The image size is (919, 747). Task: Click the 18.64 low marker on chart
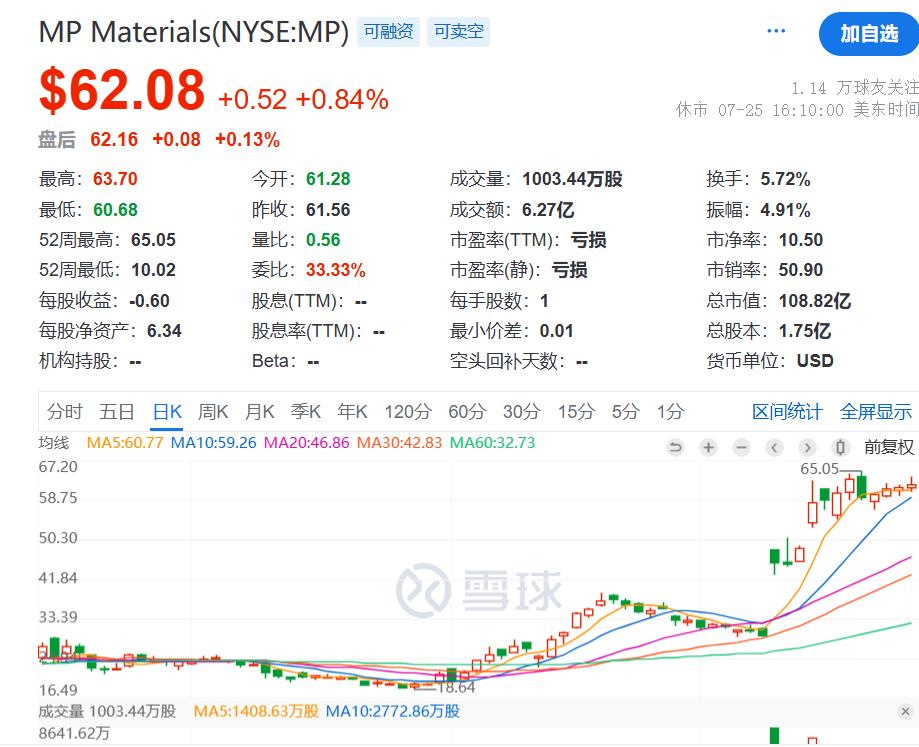click(457, 687)
